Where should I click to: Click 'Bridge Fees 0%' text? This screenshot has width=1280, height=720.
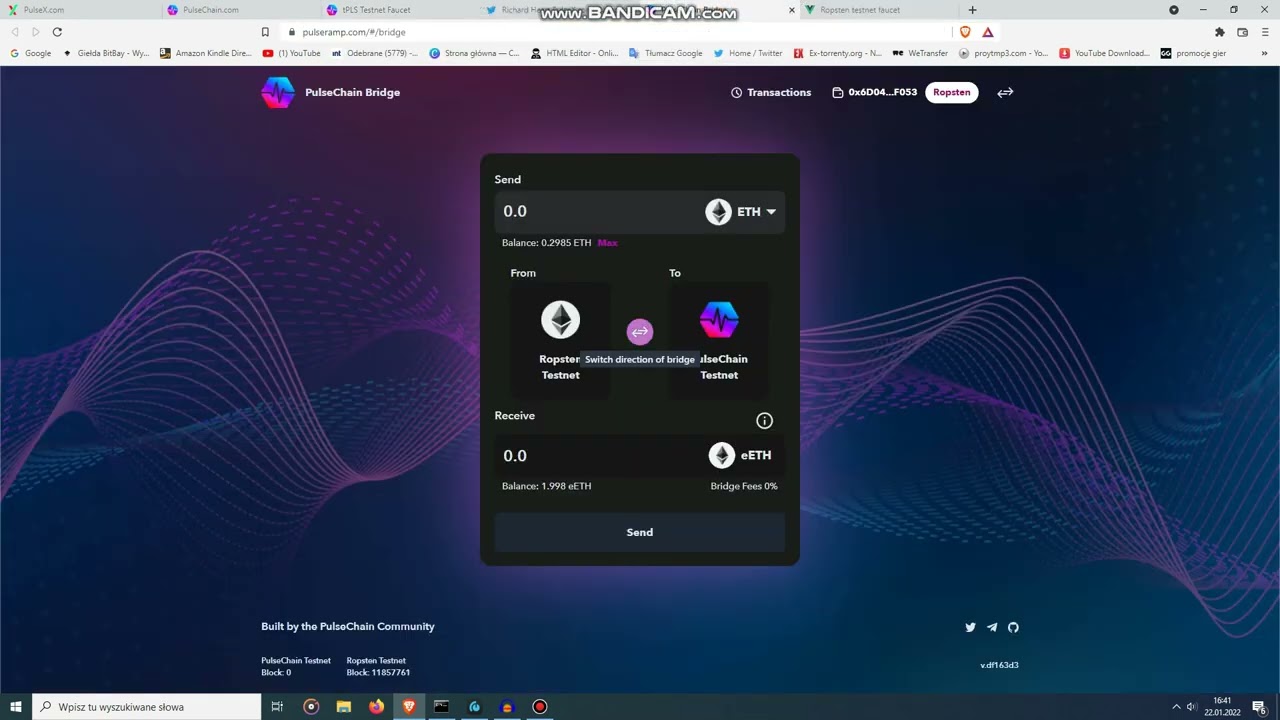pos(744,486)
